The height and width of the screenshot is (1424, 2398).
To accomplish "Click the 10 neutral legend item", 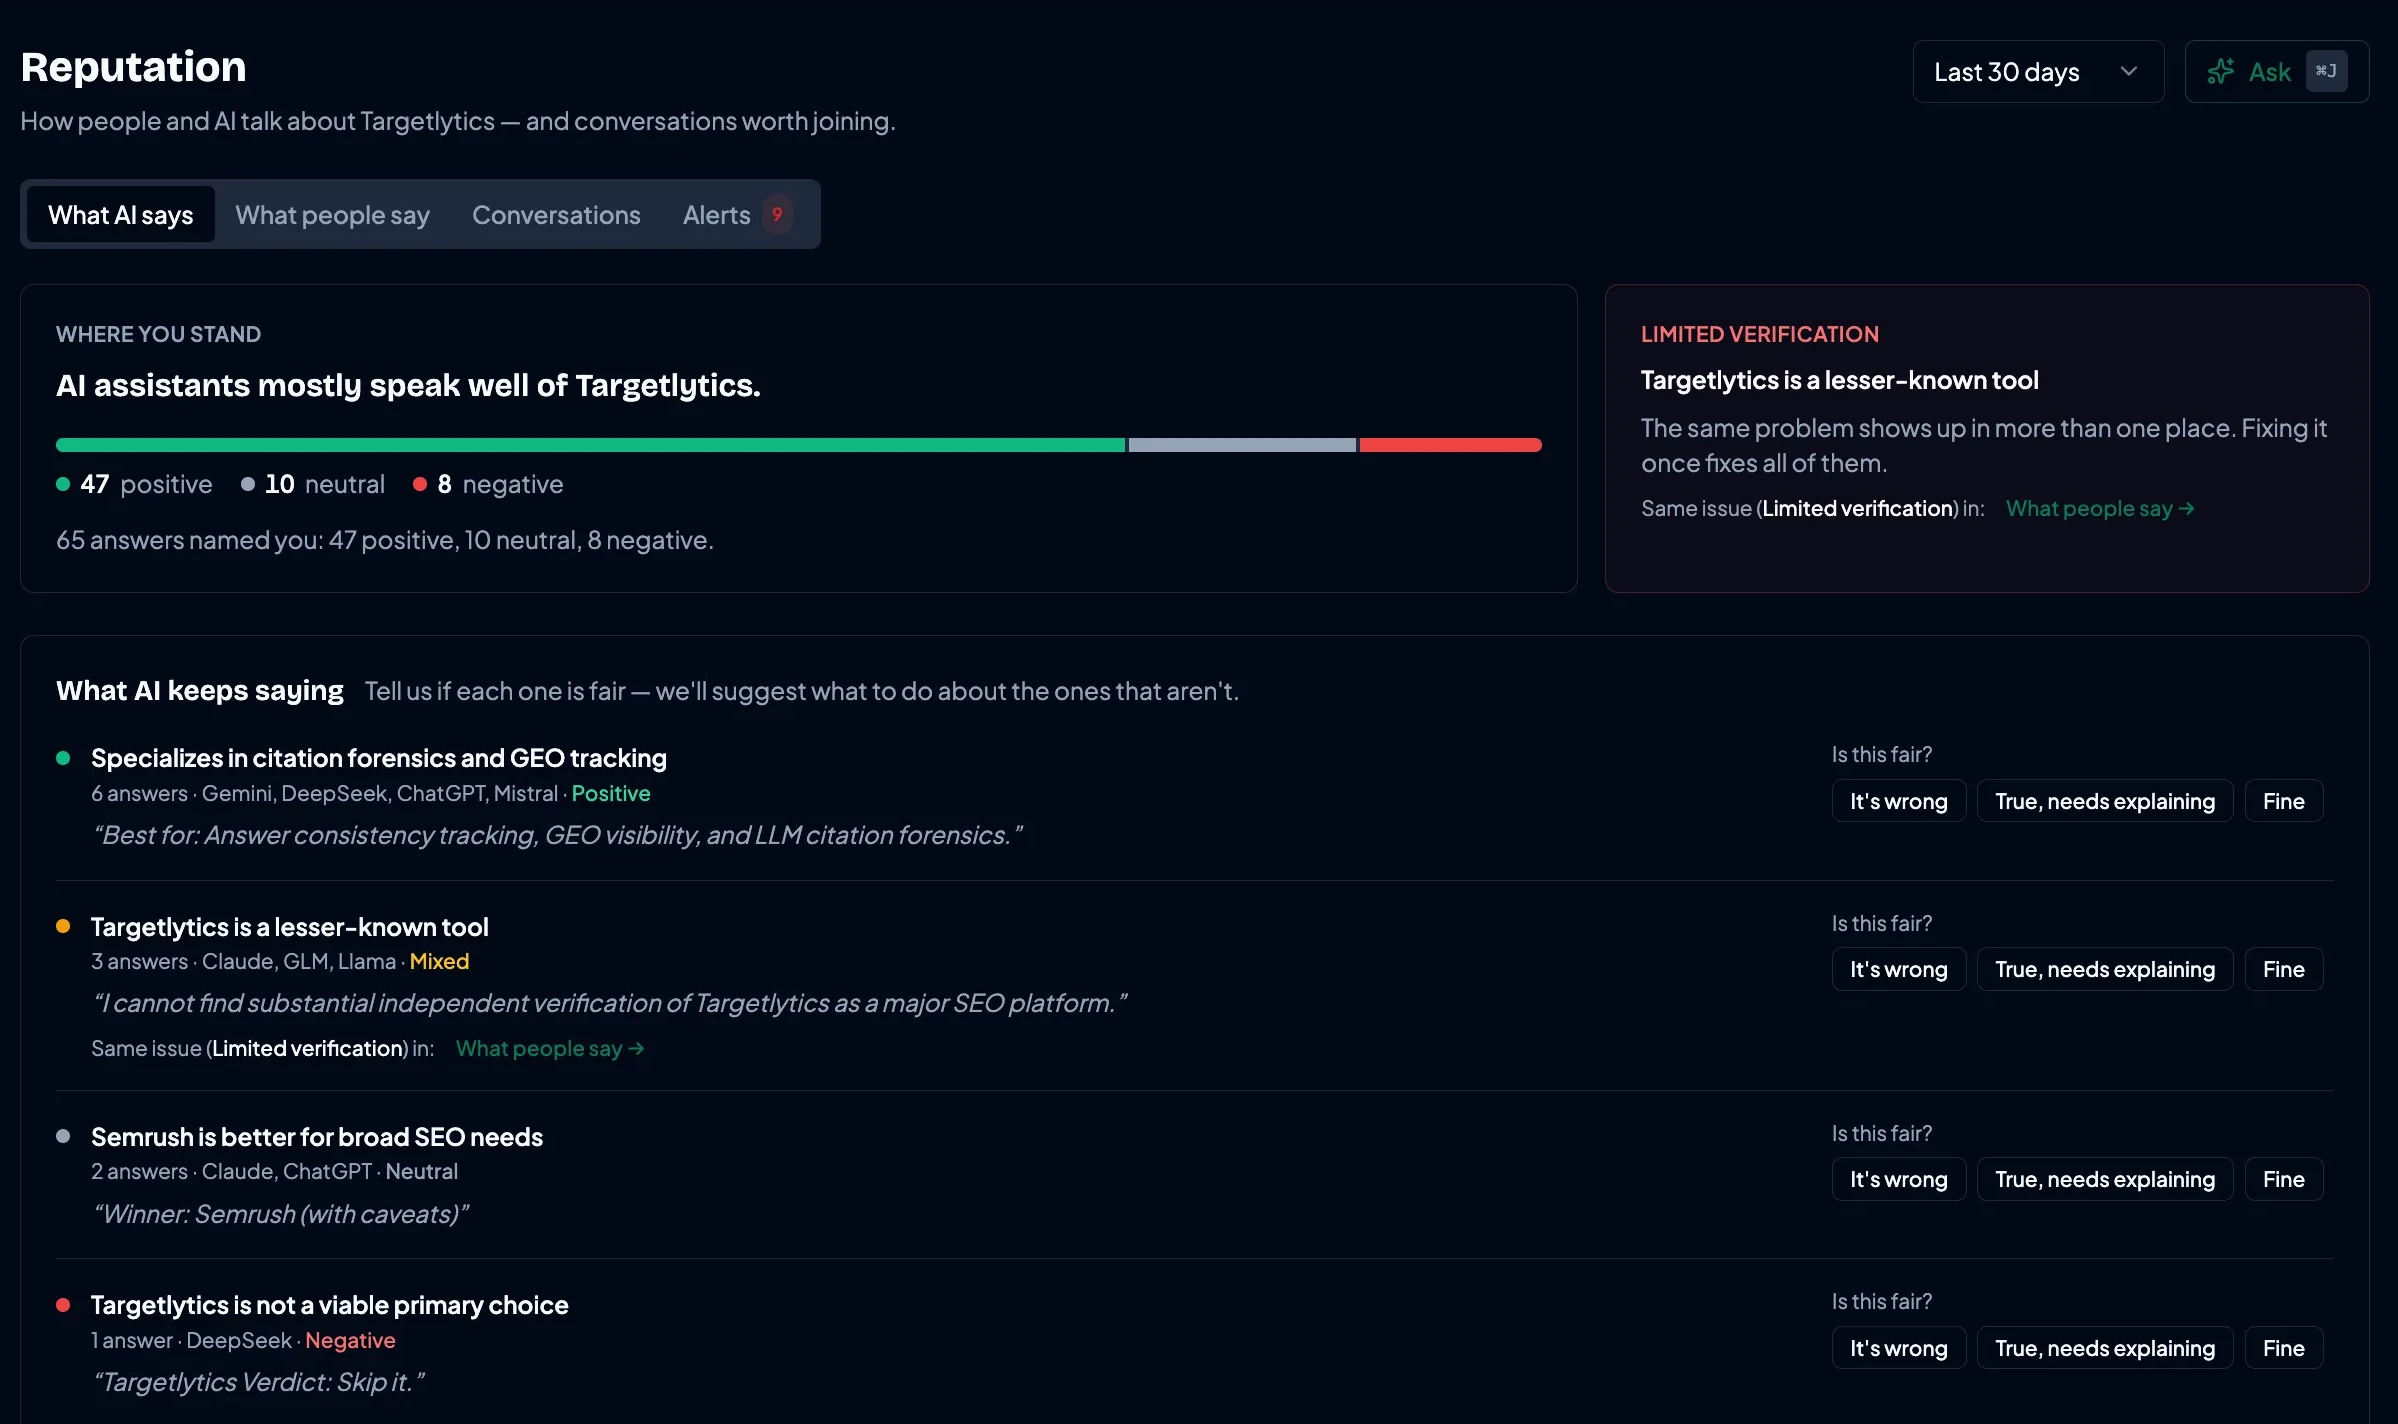I will pyautogui.click(x=313, y=484).
